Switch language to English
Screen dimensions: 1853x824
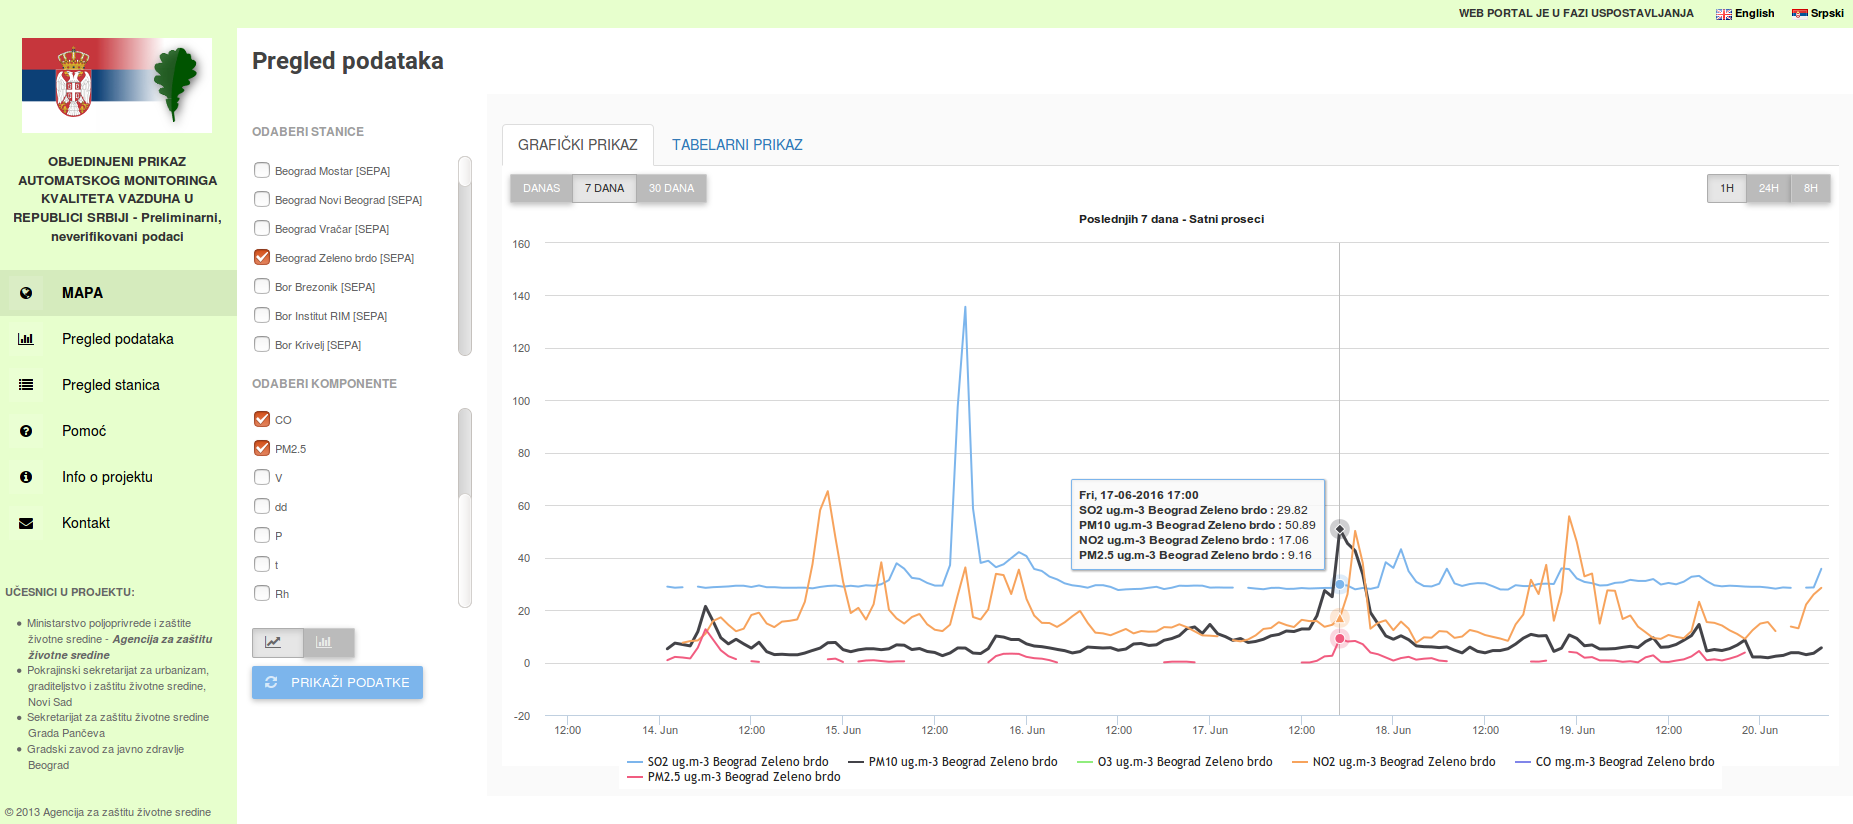pos(1745,14)
